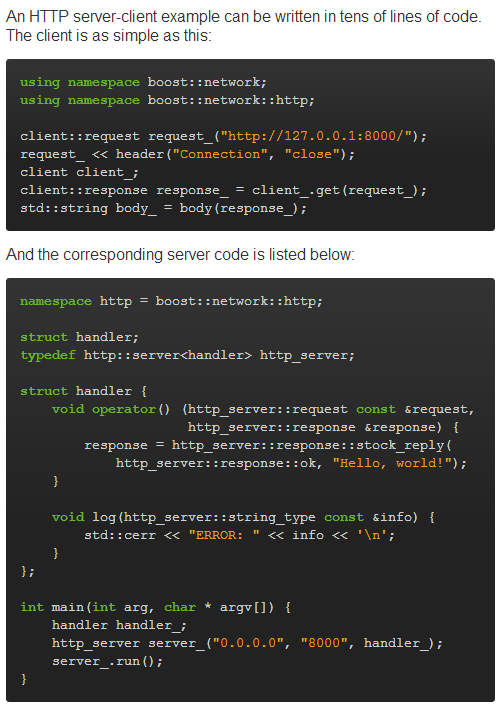Viewport: 496px width, 708px height.
Task: Click the "struct handler {" line
Action: 84,391
